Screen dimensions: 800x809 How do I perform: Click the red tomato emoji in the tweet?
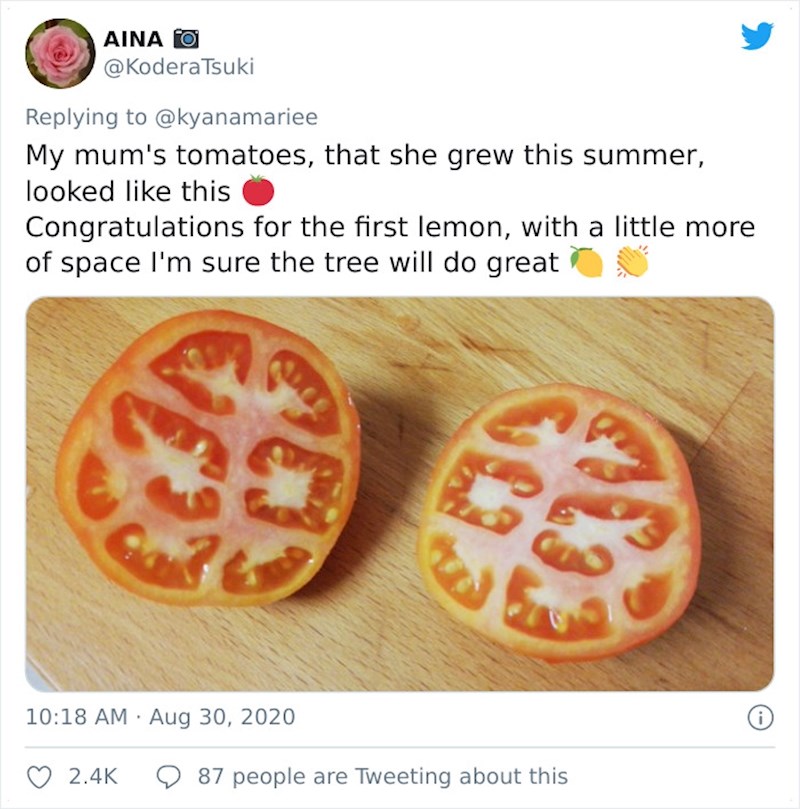tap(257, 190)
